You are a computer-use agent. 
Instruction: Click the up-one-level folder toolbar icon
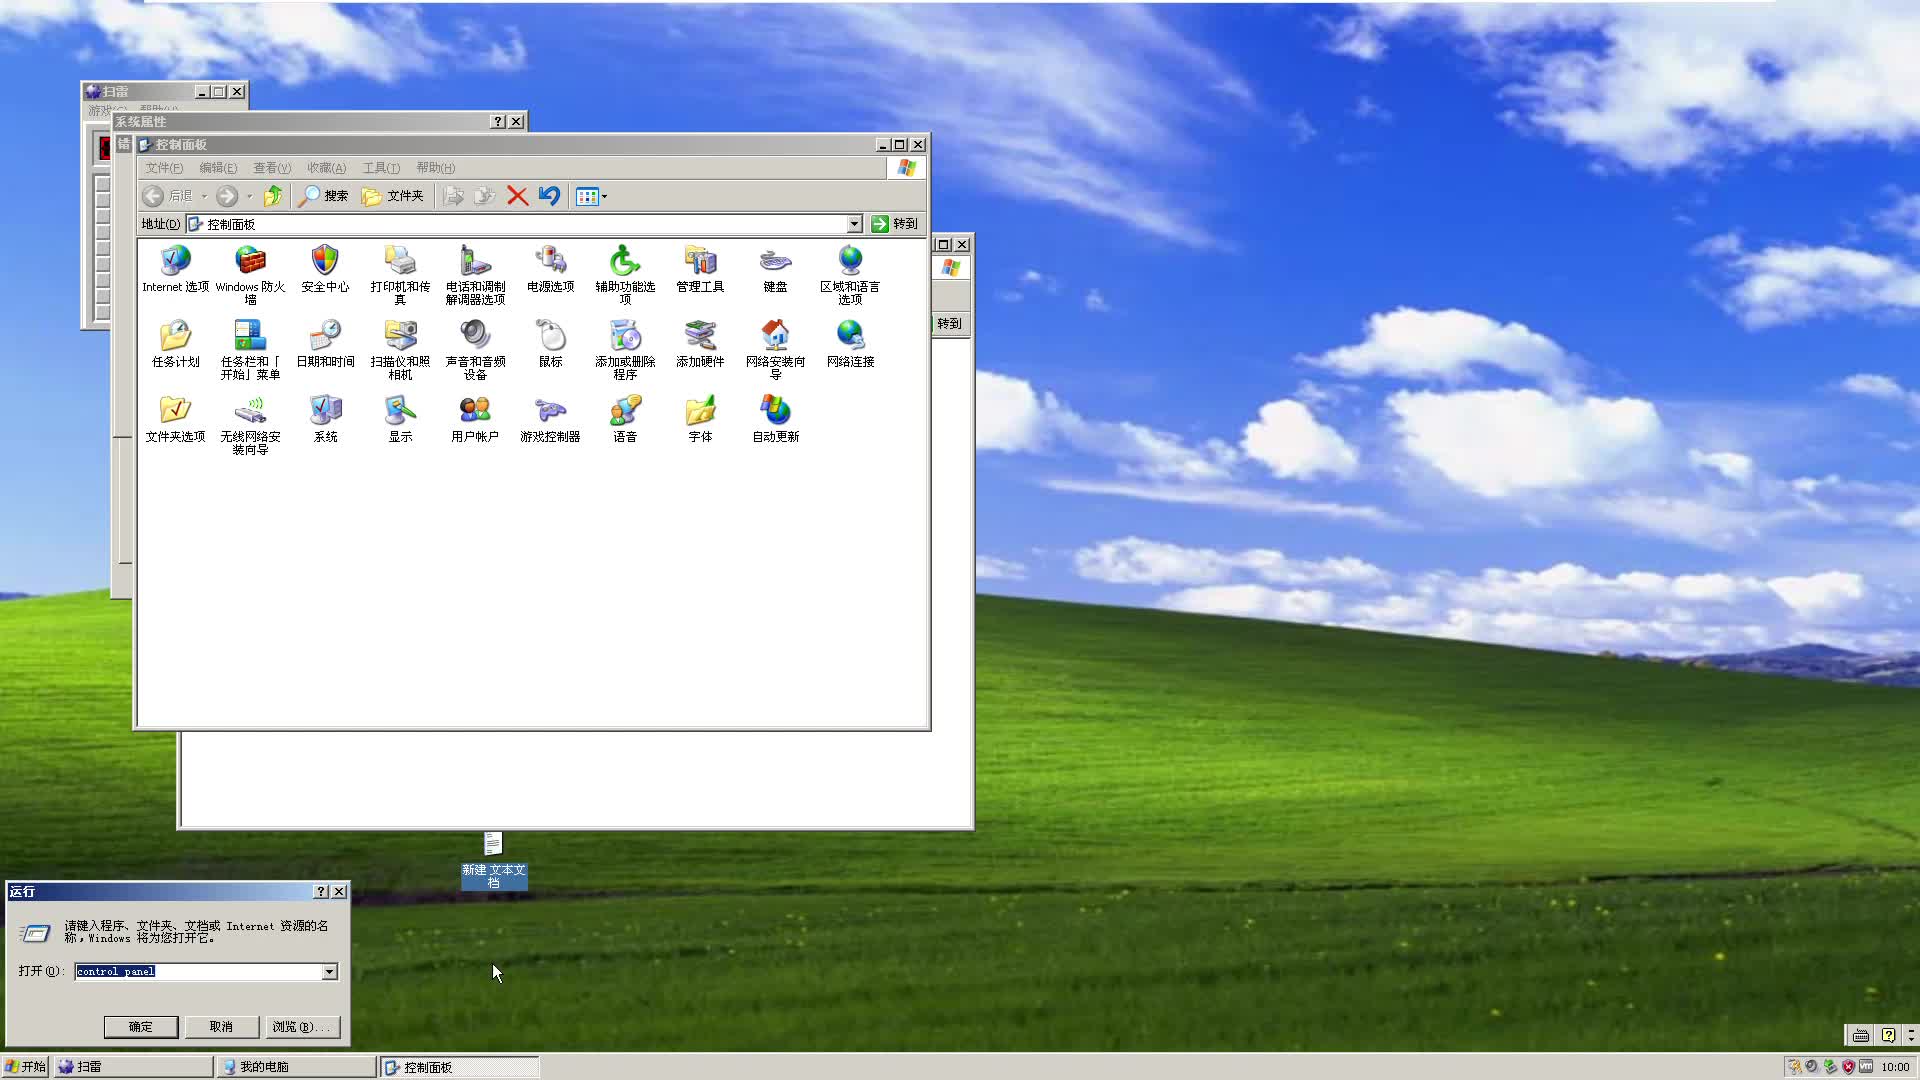(272, 196)
